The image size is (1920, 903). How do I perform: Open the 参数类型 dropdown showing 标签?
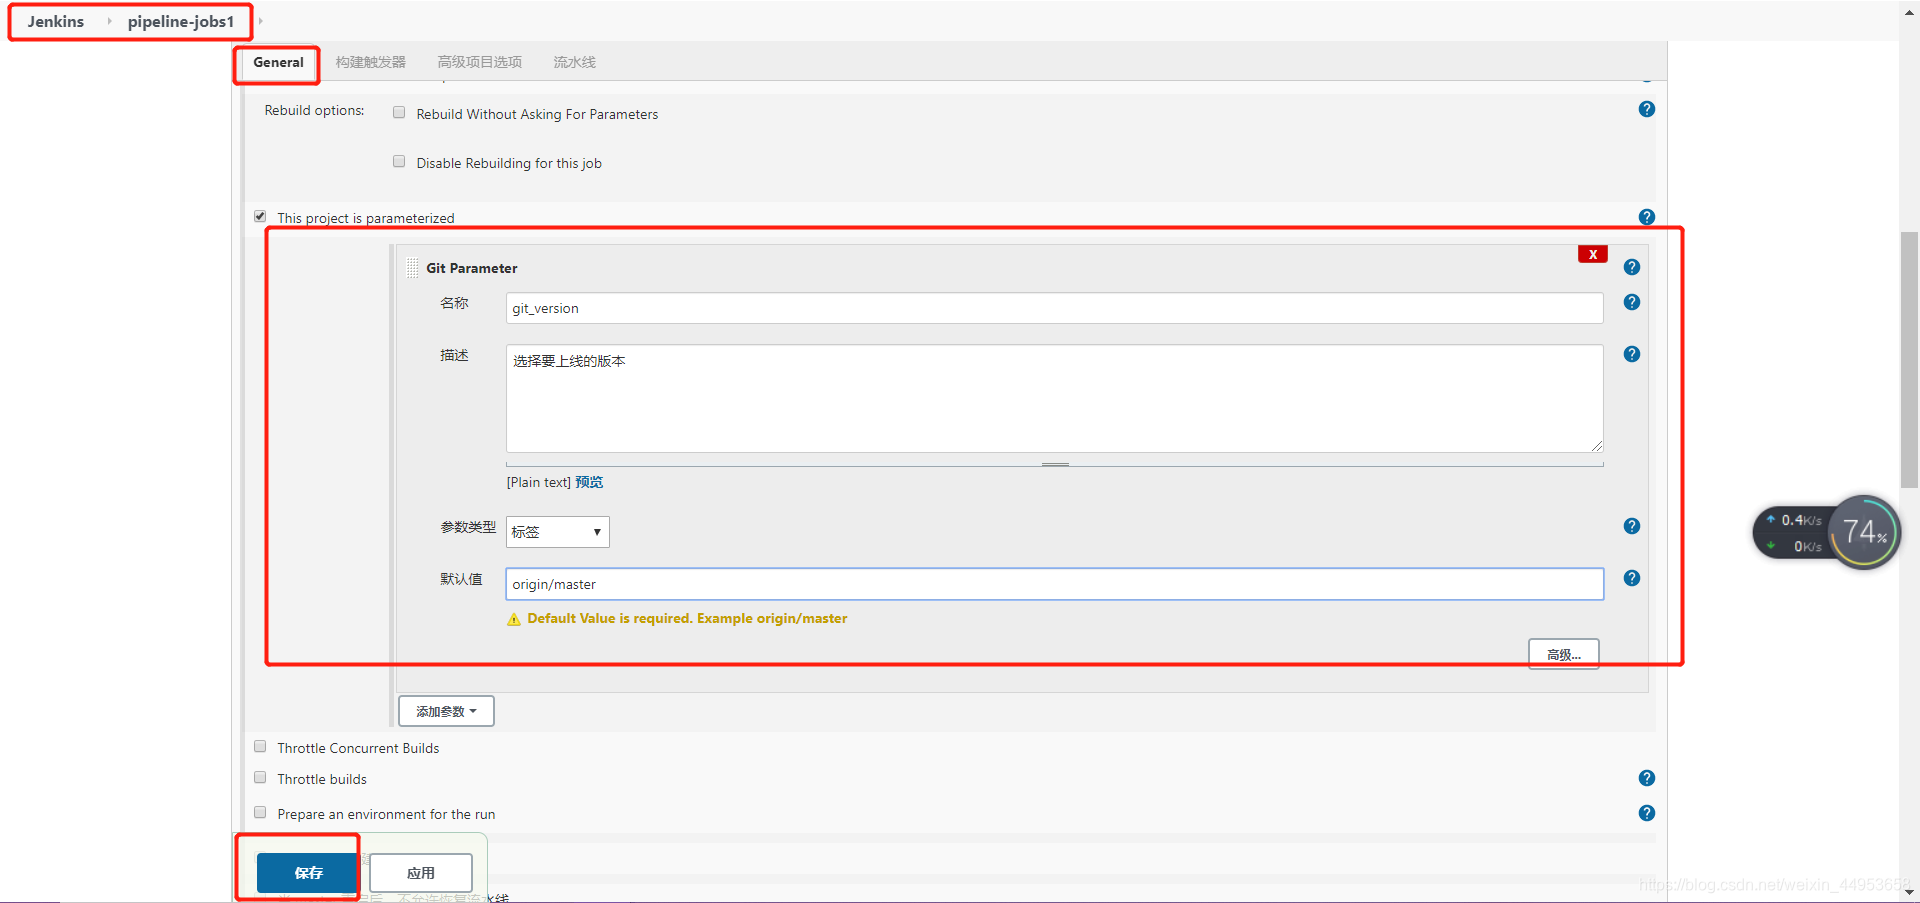tap(557, 532)
